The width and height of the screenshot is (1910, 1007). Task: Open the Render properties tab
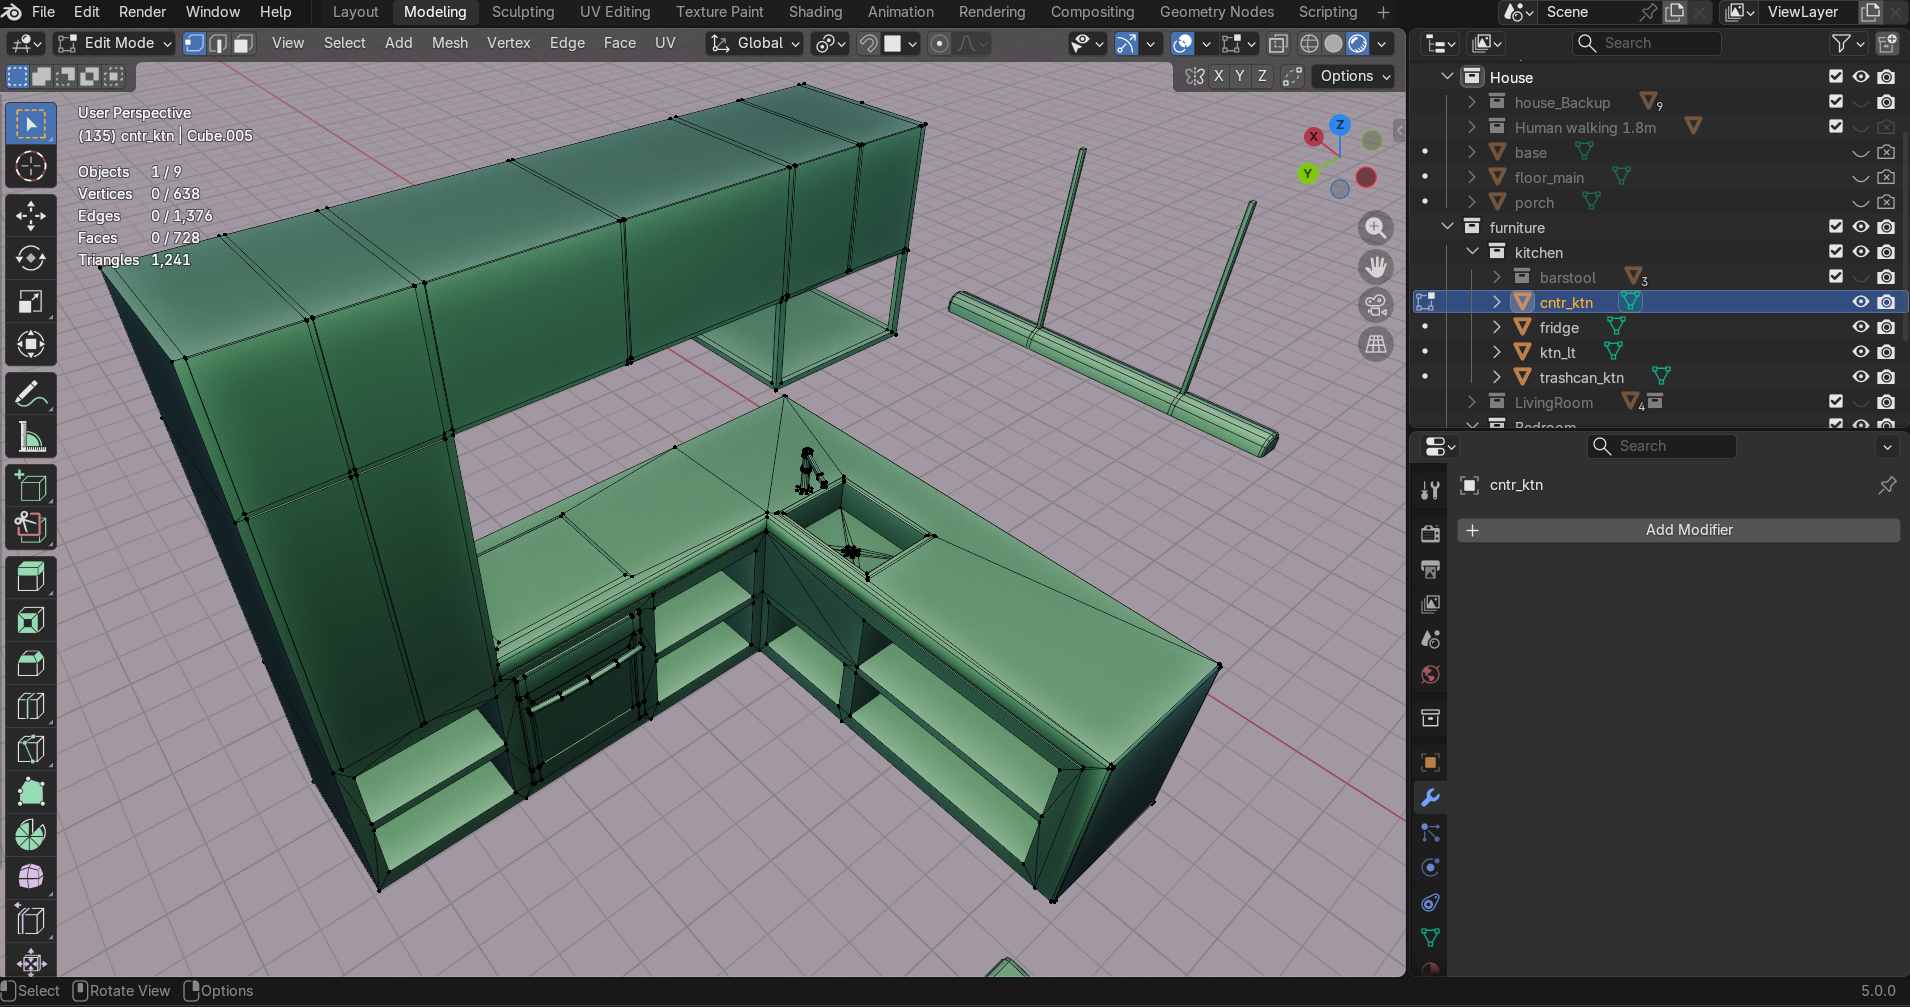pos(1430,533)
